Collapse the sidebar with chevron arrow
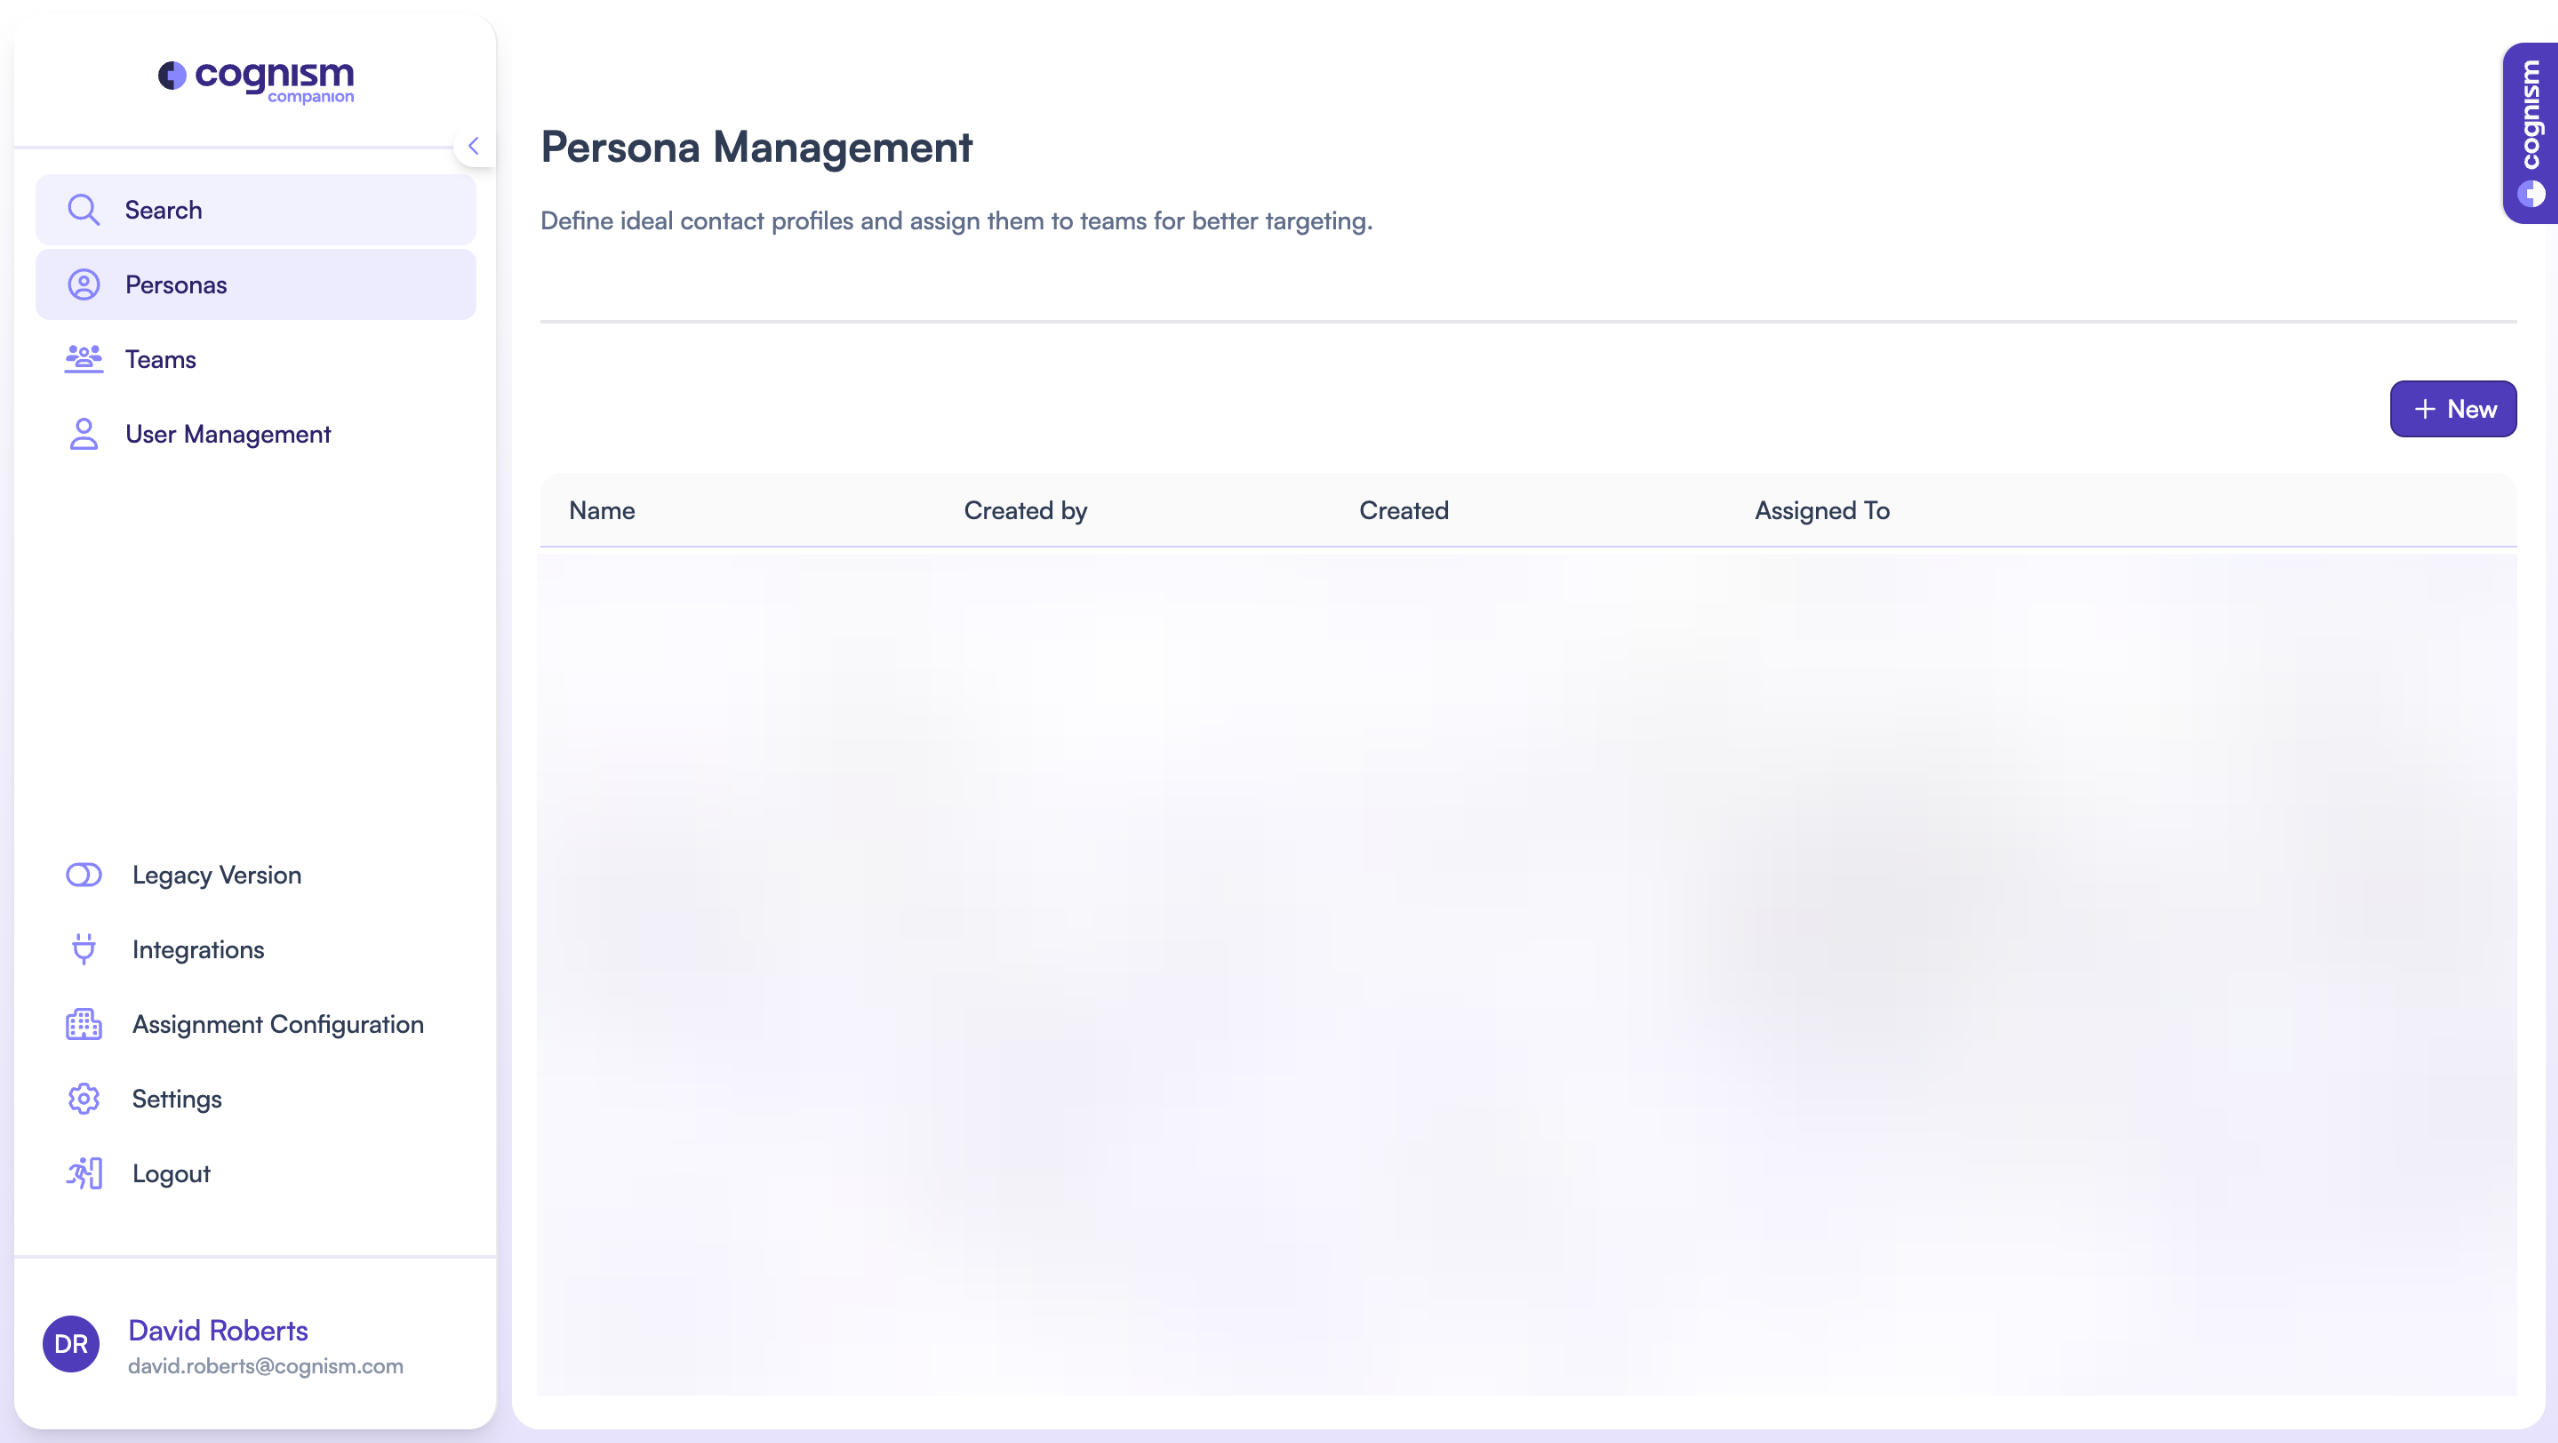Image resolution: width=2558 pixels, height=1443 pixels. [x=473, y=146]
